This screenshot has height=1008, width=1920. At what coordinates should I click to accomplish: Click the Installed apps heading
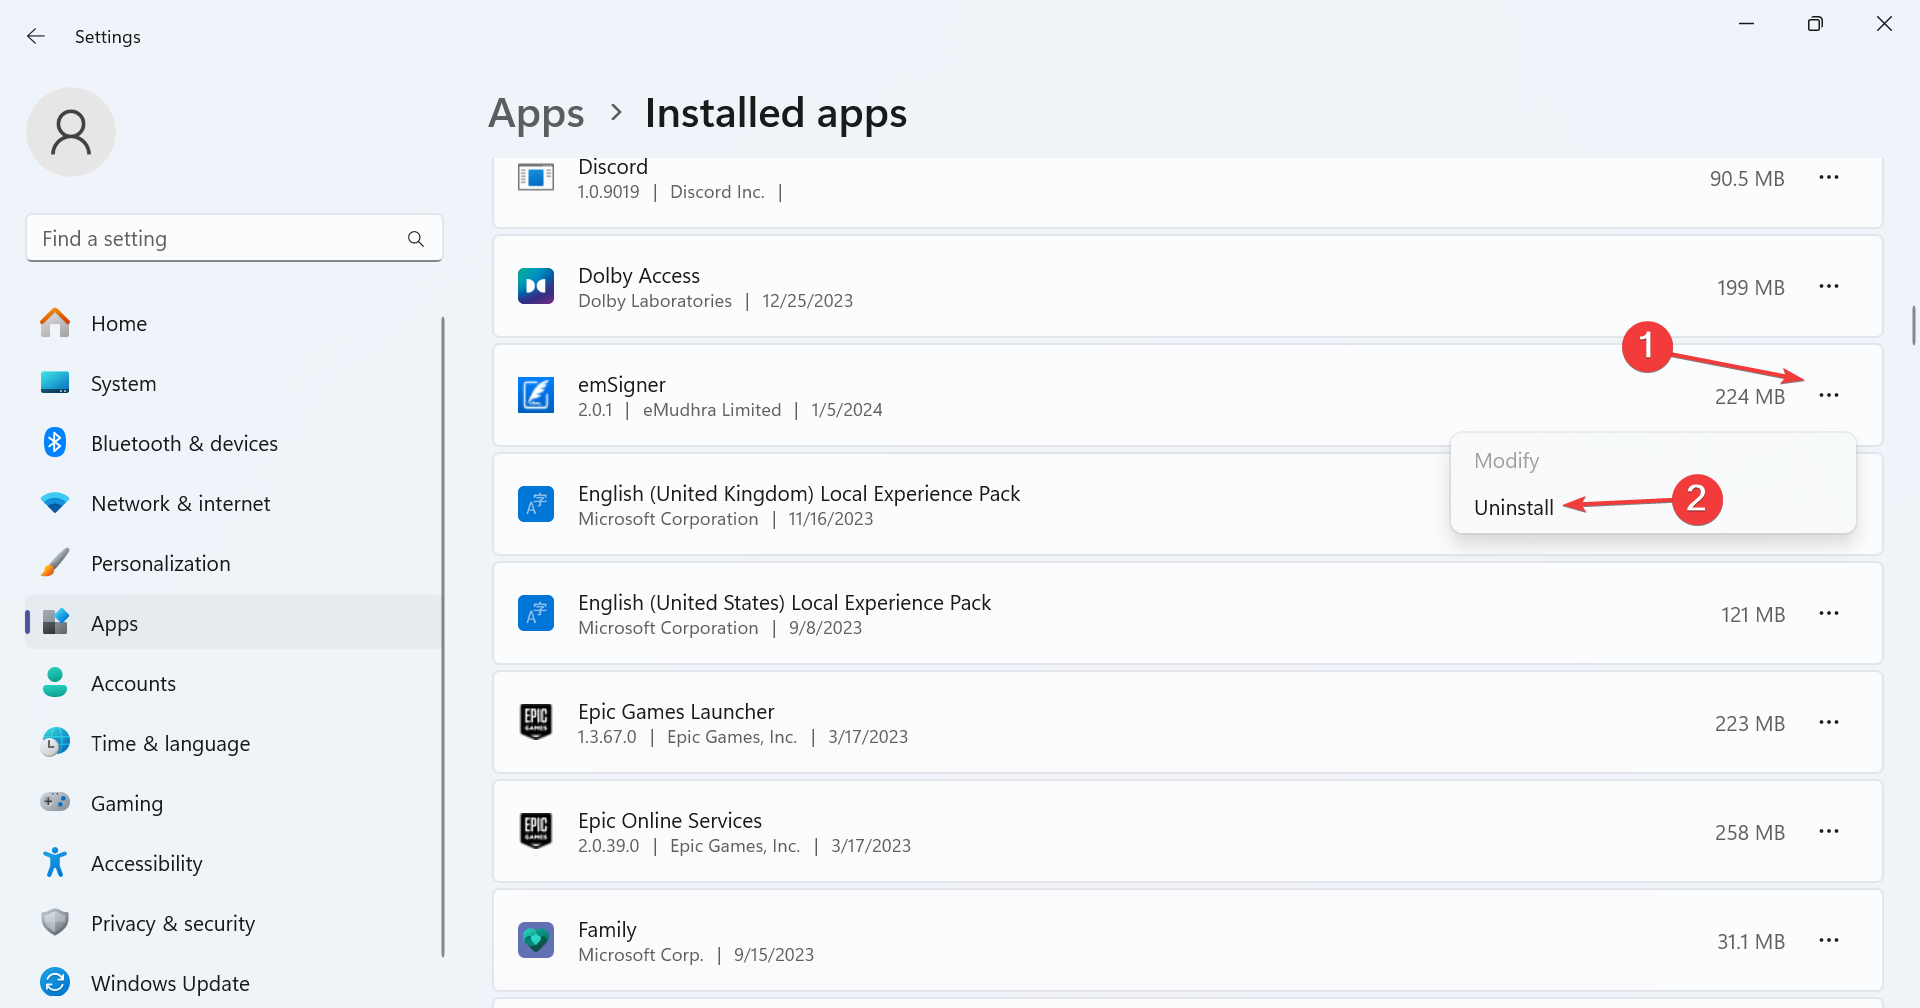(x=776, y=113)
